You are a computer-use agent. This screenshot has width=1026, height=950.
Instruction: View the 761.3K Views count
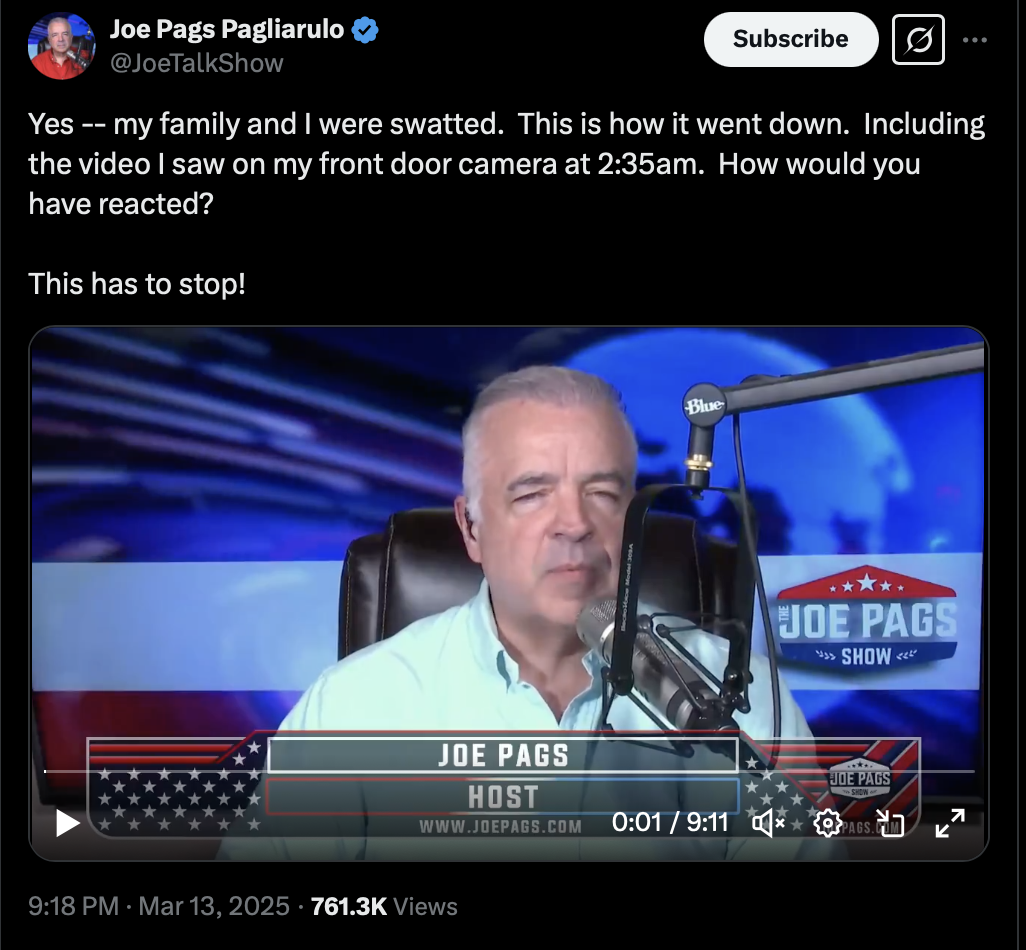tap(384, 906)
